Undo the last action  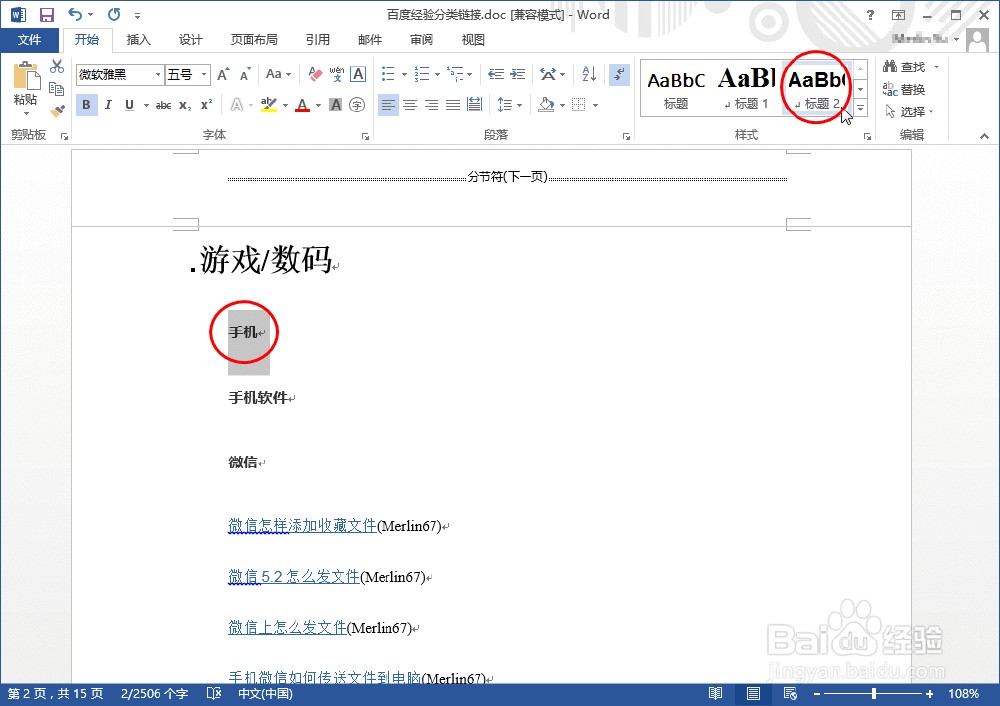pyautogui.click(x=75, y=14)
